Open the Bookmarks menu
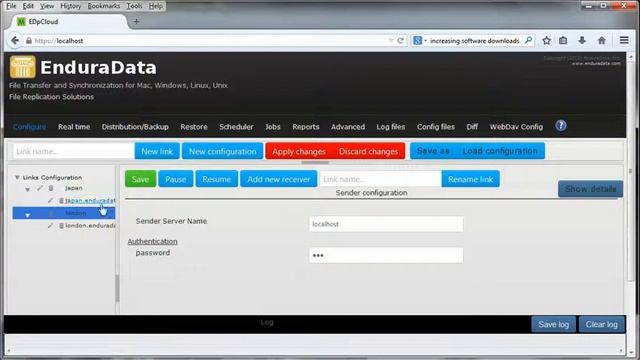Viewport: 640px width, 360px height. coord(104,6)
